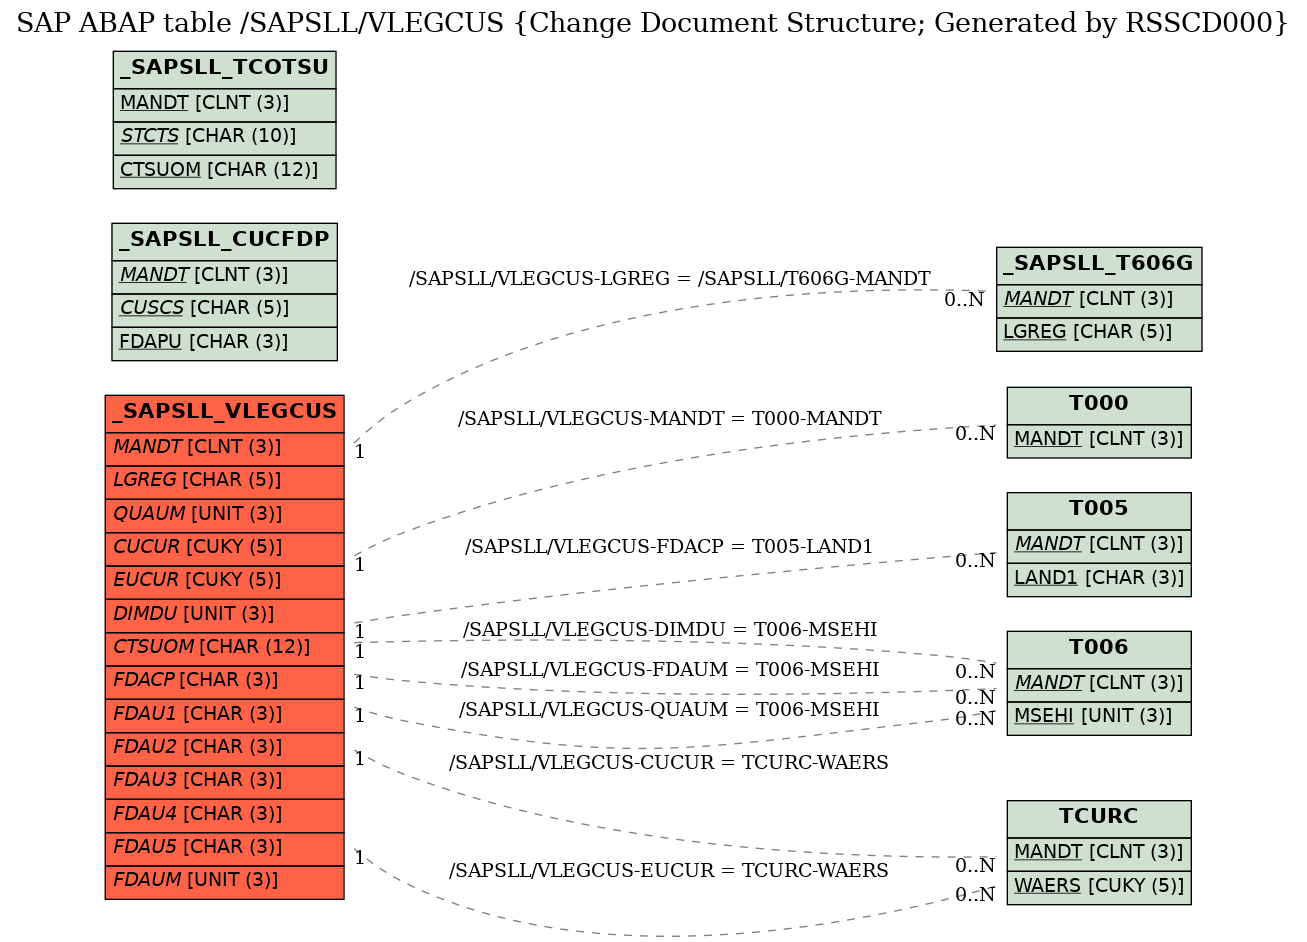Select the FDACP [CHAR (3)] field

point(224,681)
